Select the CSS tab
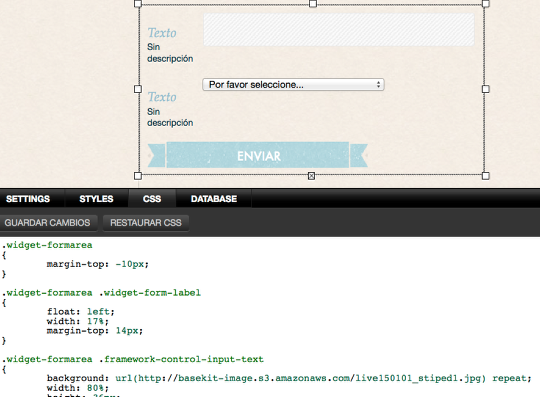Image resolution: width=540 pixels, height=397 pixels. pyautogui.click(x=152, y=199)
